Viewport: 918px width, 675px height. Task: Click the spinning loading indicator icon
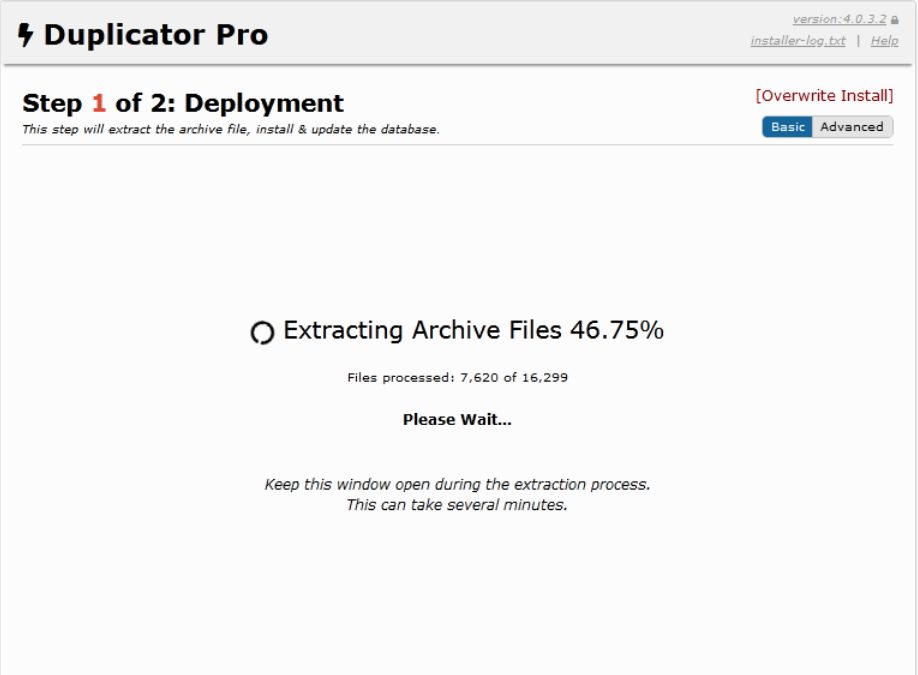coord(262,333)
